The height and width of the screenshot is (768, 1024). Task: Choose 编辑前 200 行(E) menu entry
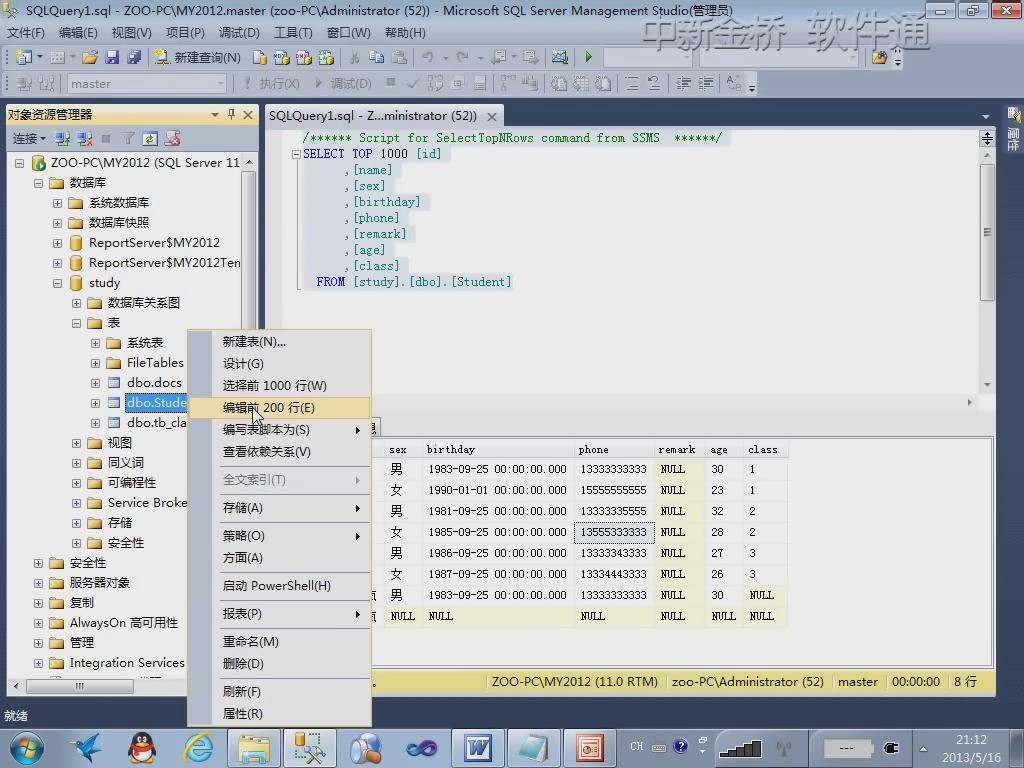[280, 408]
